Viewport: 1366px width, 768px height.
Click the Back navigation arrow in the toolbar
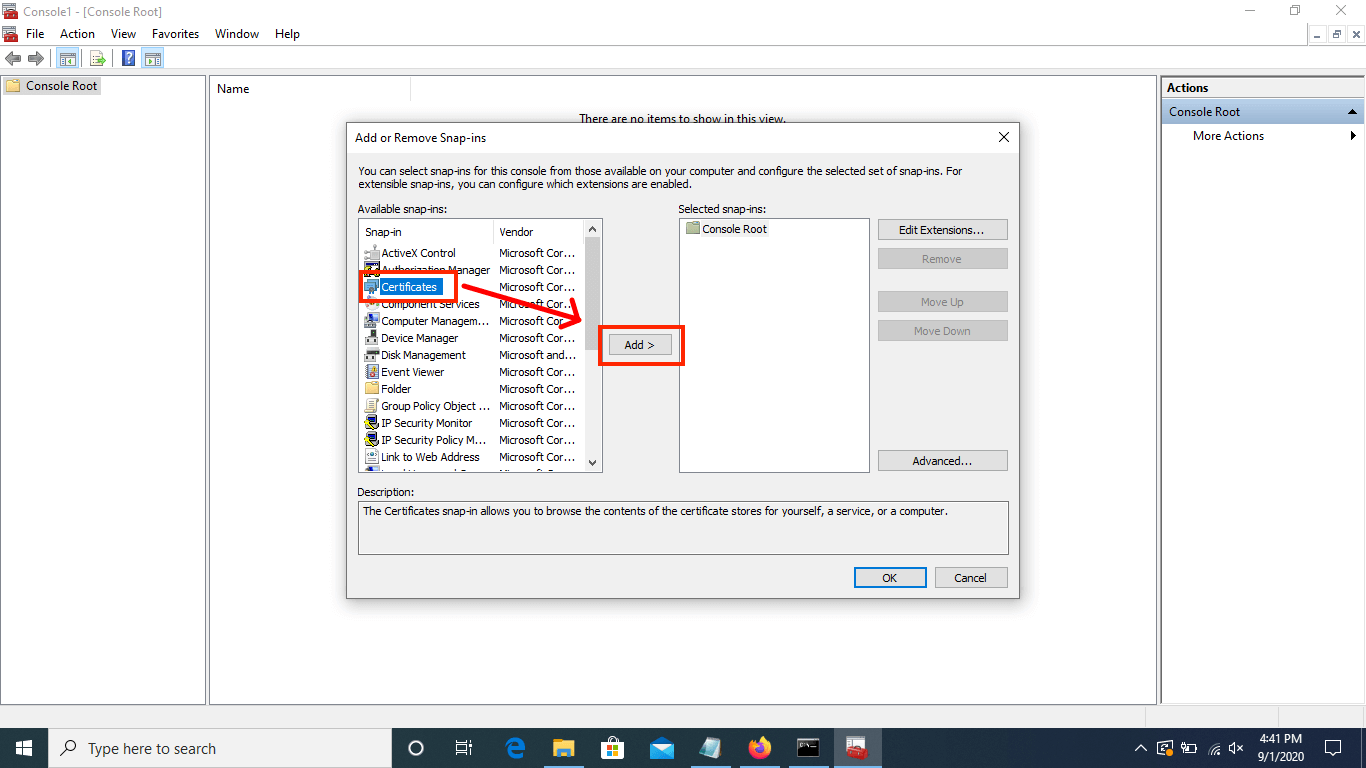[13, 57]
